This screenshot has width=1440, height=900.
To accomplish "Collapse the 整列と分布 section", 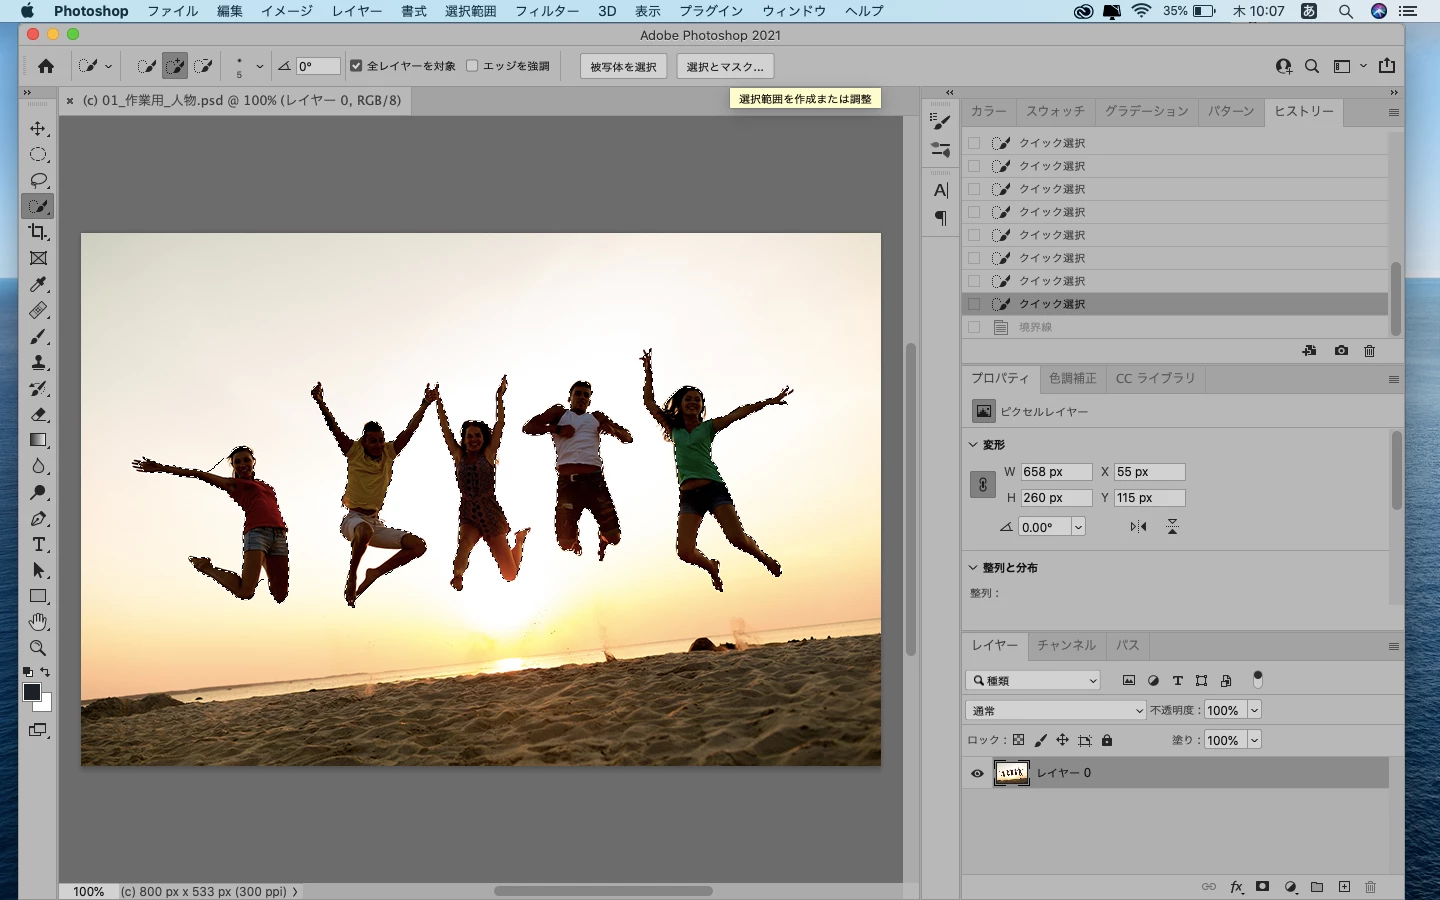I will pos(973,567).
